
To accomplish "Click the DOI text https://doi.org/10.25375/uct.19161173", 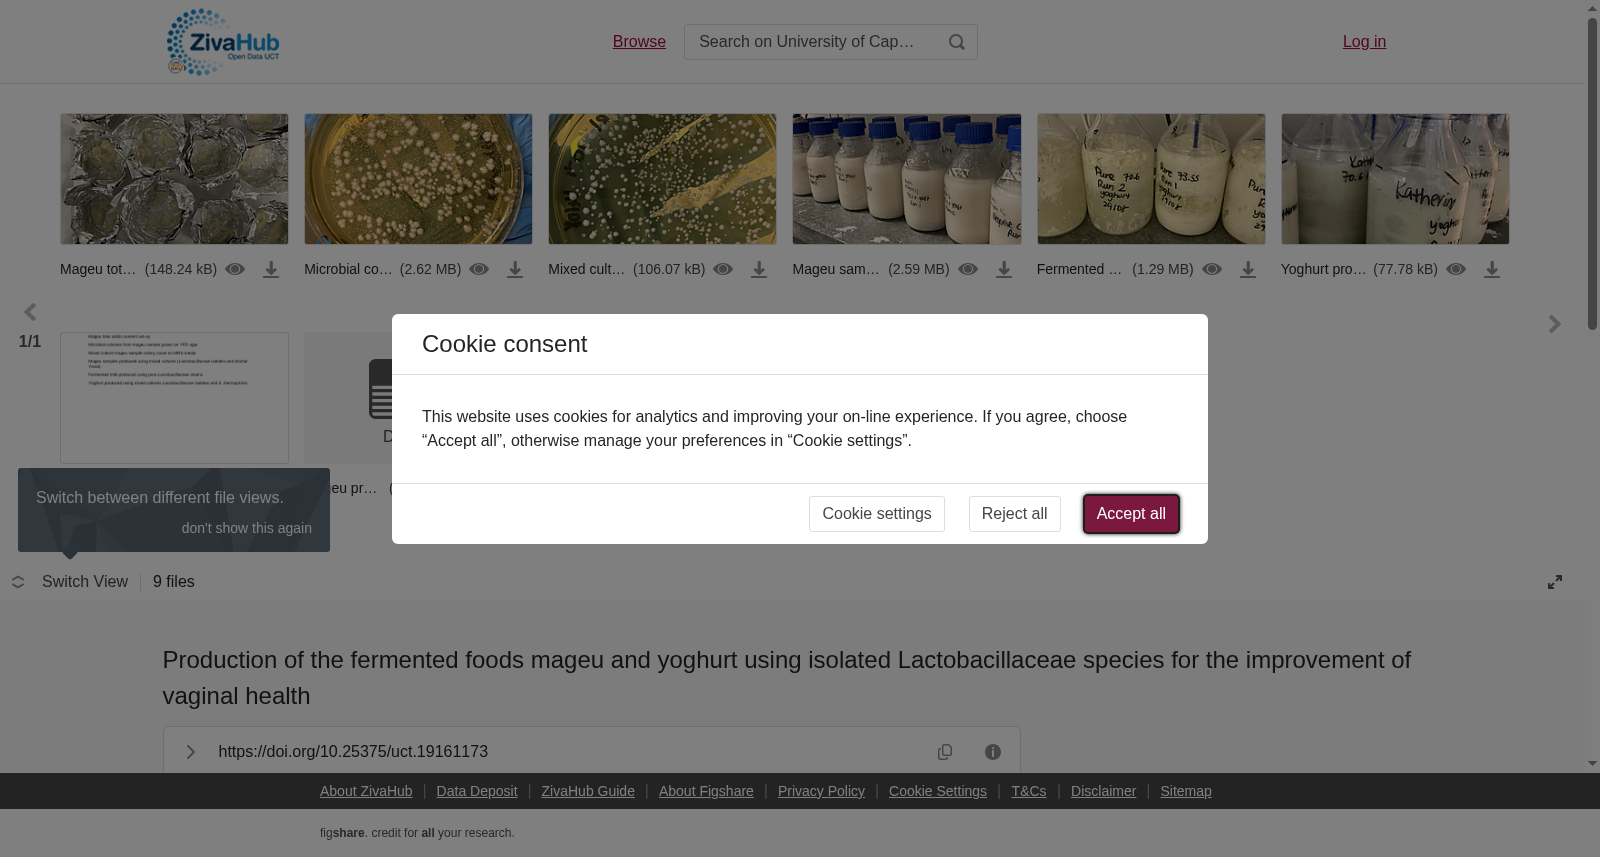I will (x=353, y=752).
